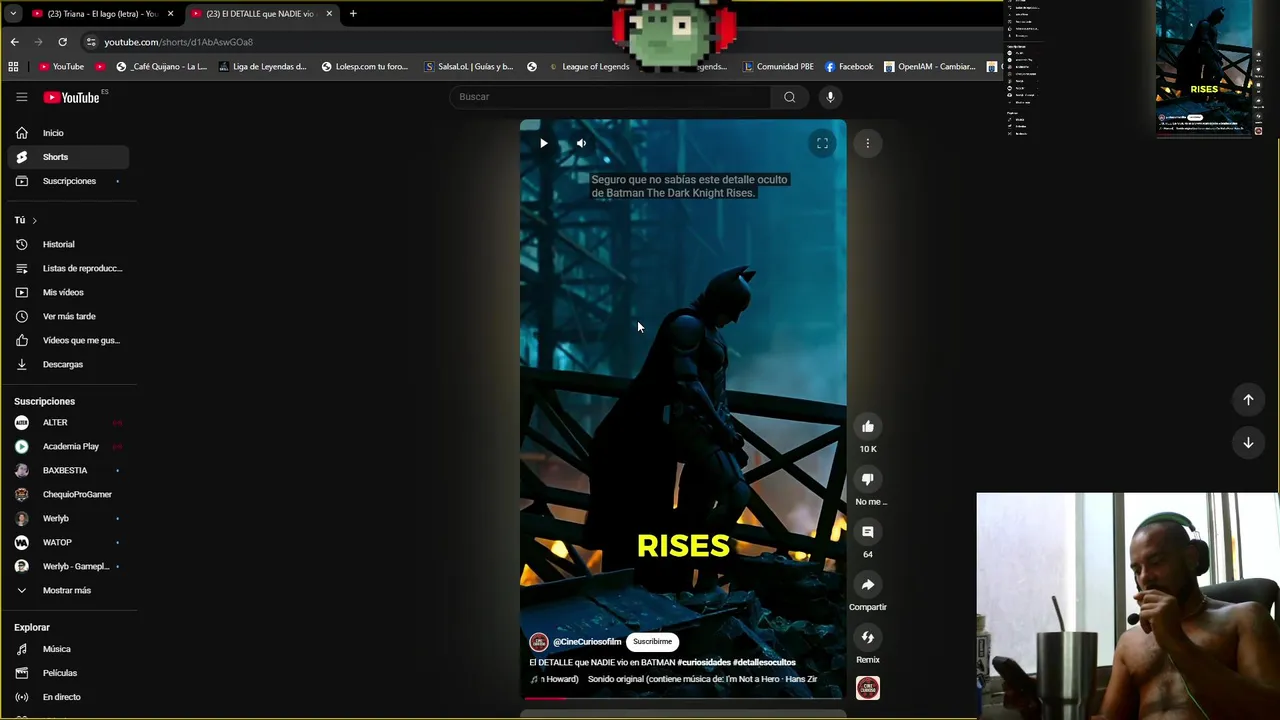This screenshot has width=1280, height=720.
Task: Open Suscripciones in the sidebar
Action: tap(69, 181)
